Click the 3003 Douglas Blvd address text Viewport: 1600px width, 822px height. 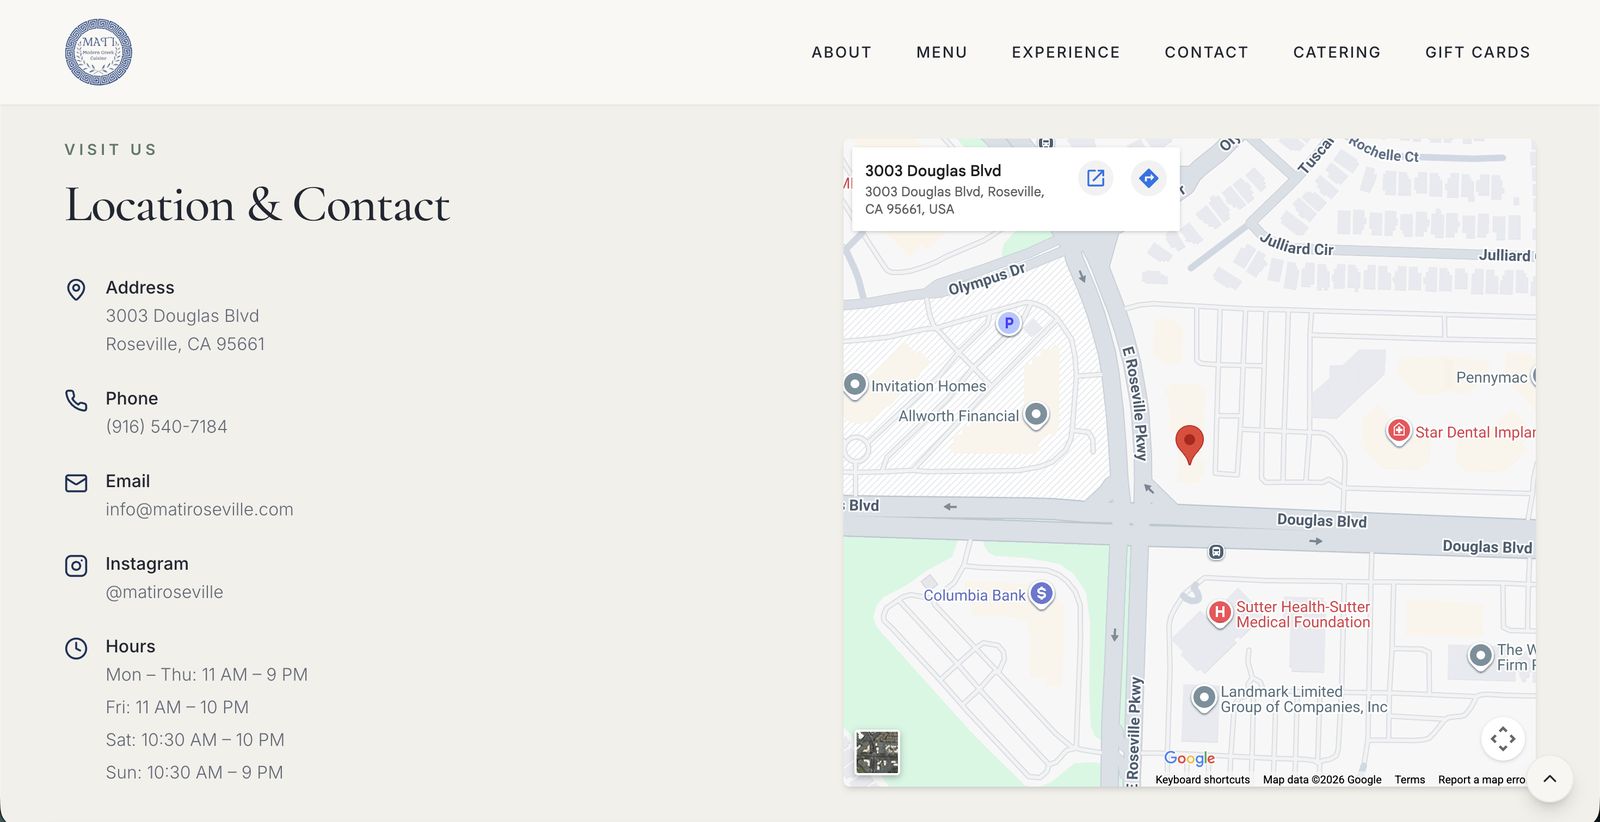[x=183, y=316]
